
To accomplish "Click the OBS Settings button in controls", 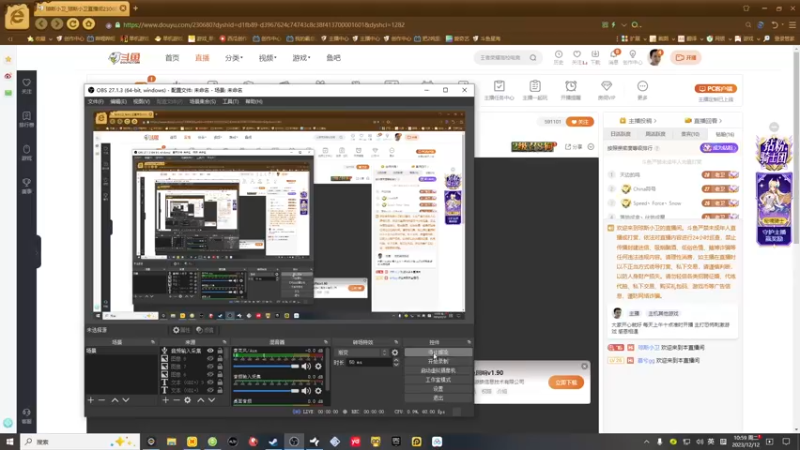I will point(438,389).
